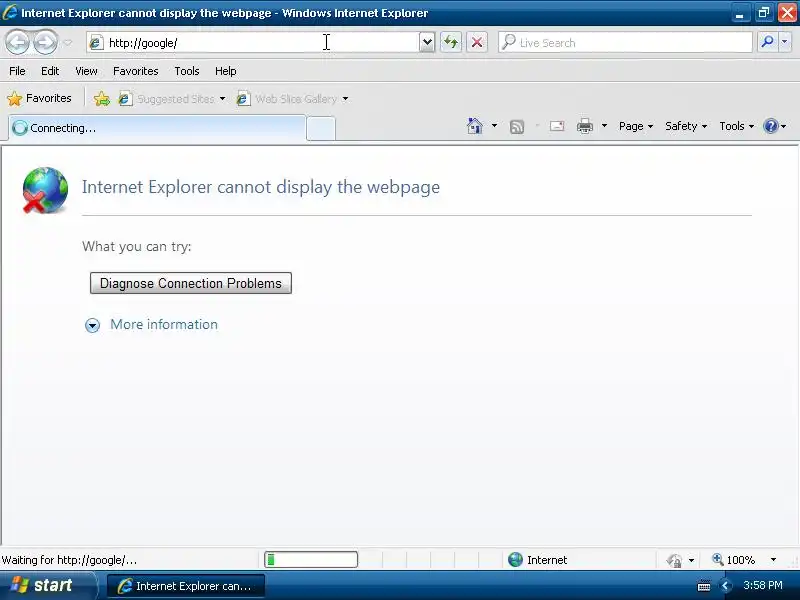Screen dimensions: 800x600
Task: Click Internet Explorer title bar icon
Action: tap(10, 12)
